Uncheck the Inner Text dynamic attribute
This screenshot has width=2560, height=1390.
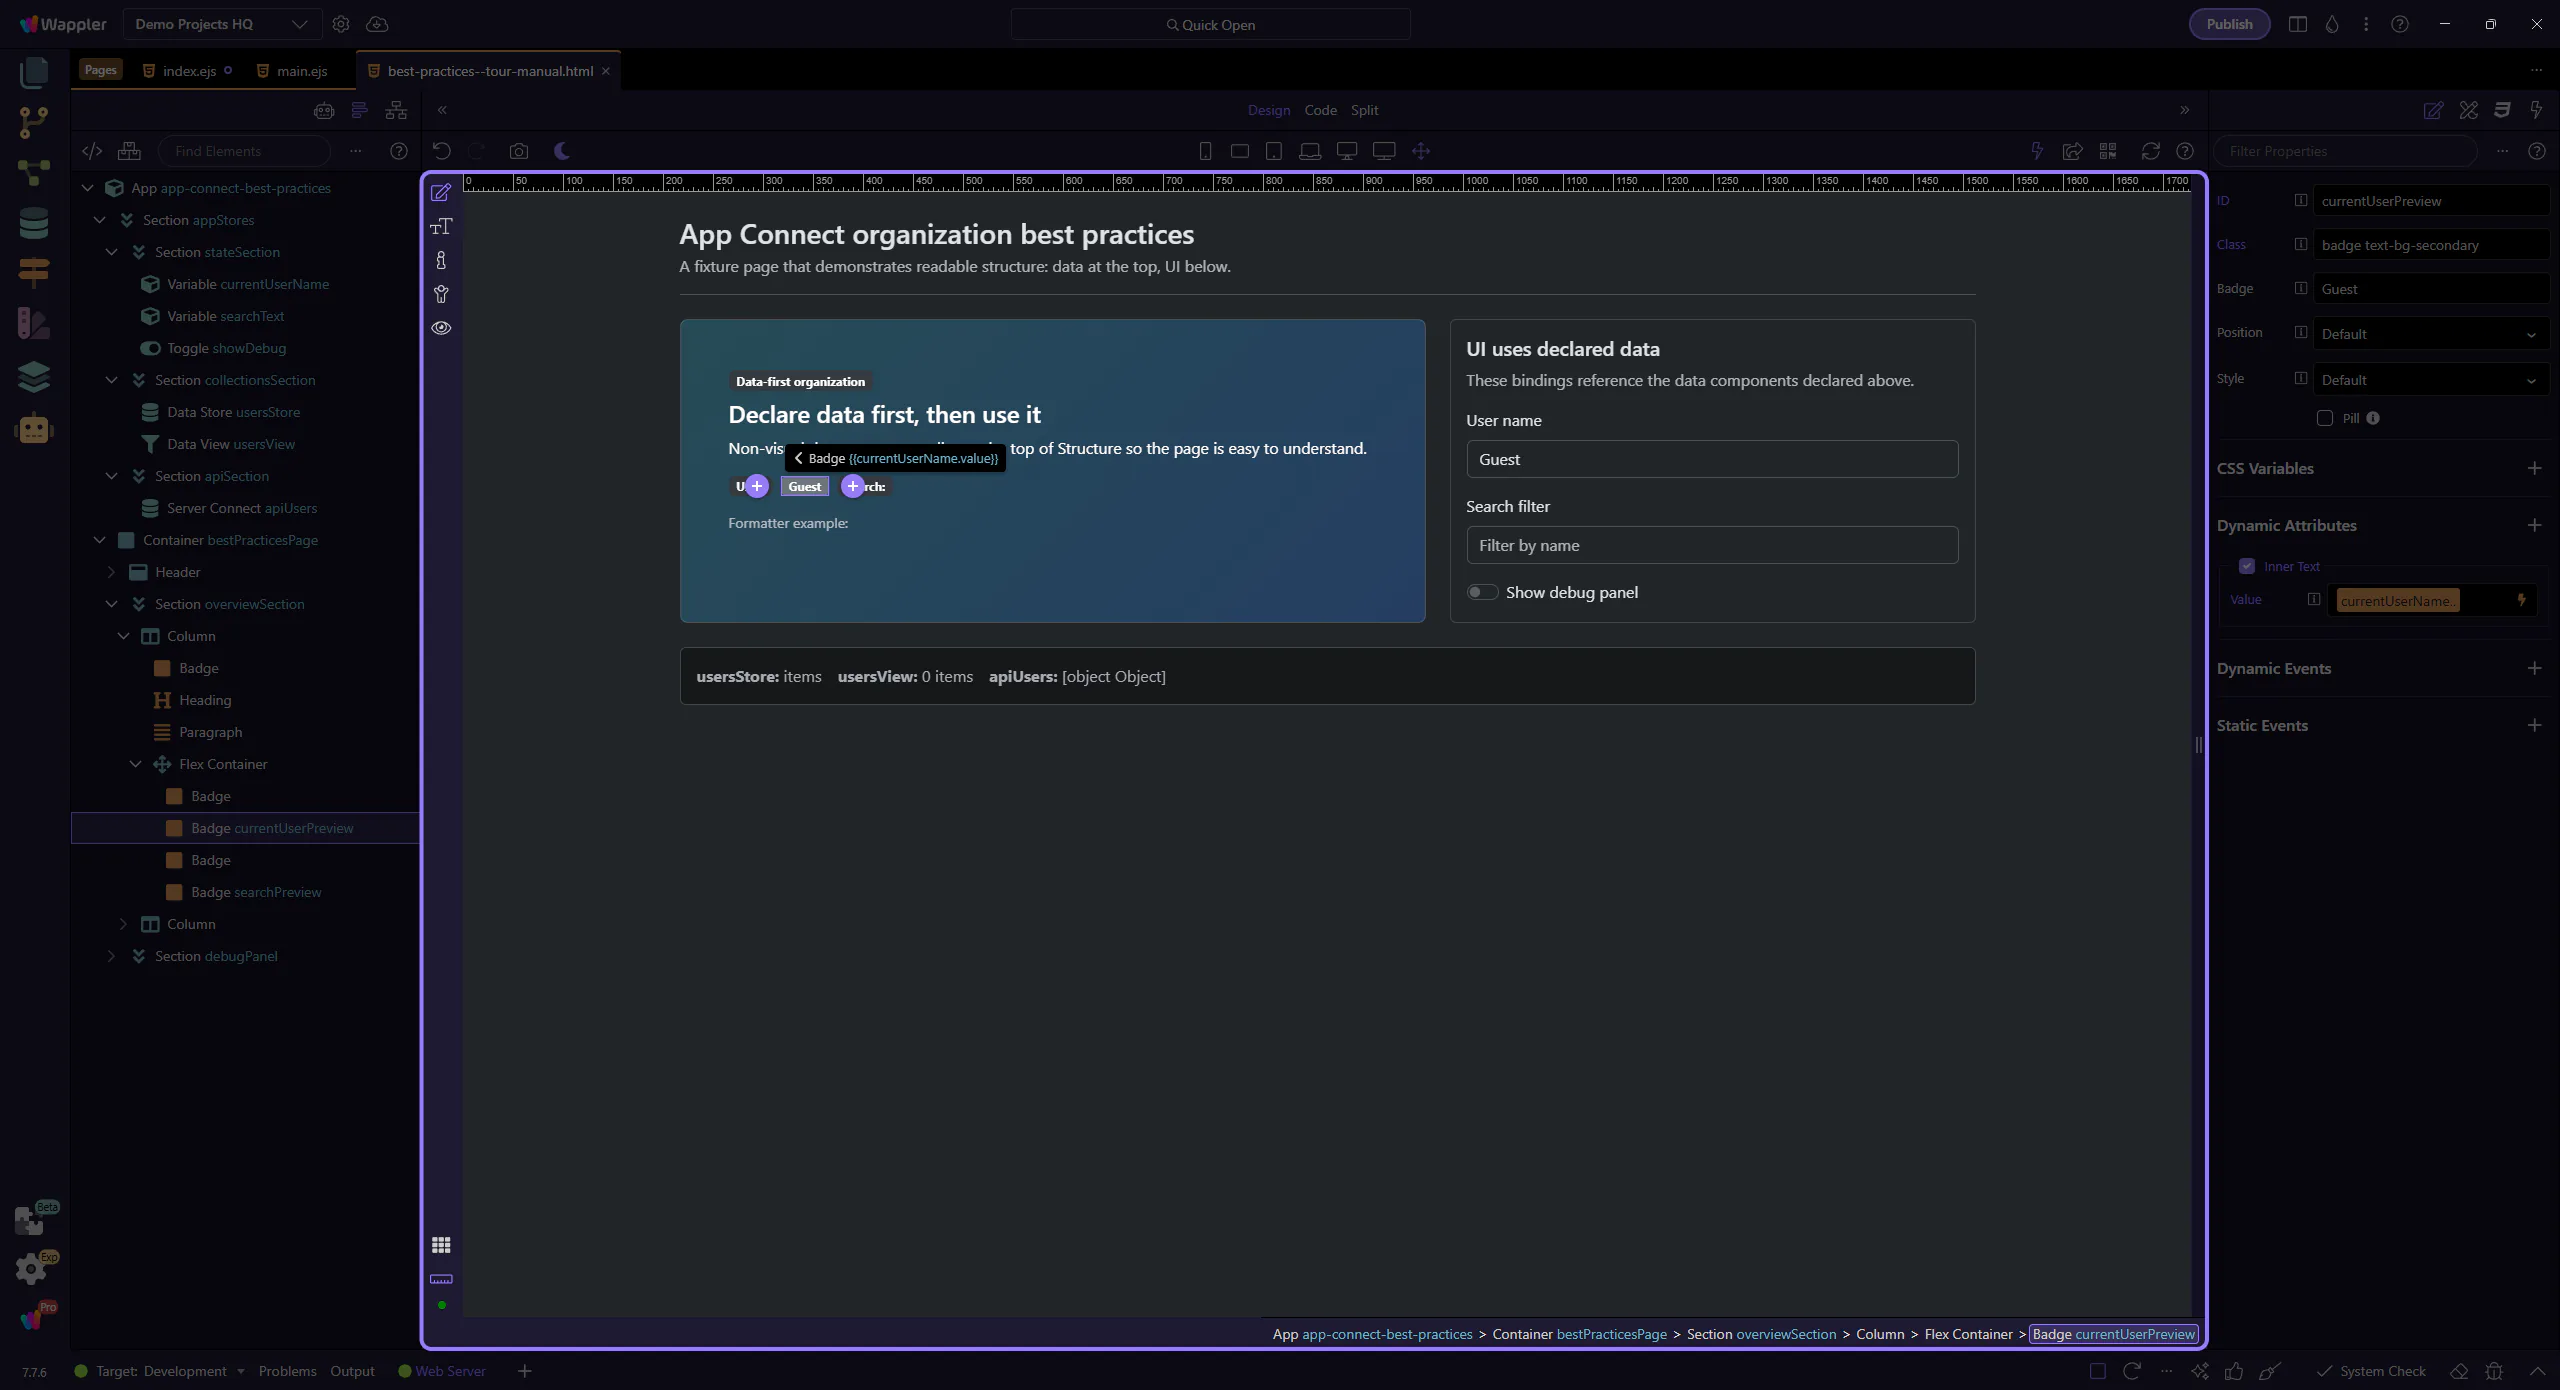point(2247,566)
